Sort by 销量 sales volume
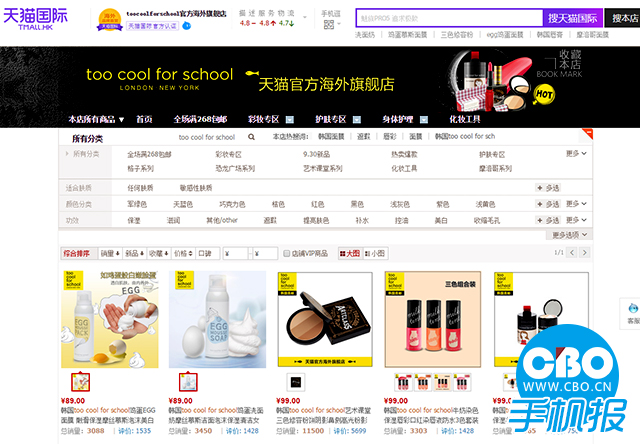 [110, 253]
